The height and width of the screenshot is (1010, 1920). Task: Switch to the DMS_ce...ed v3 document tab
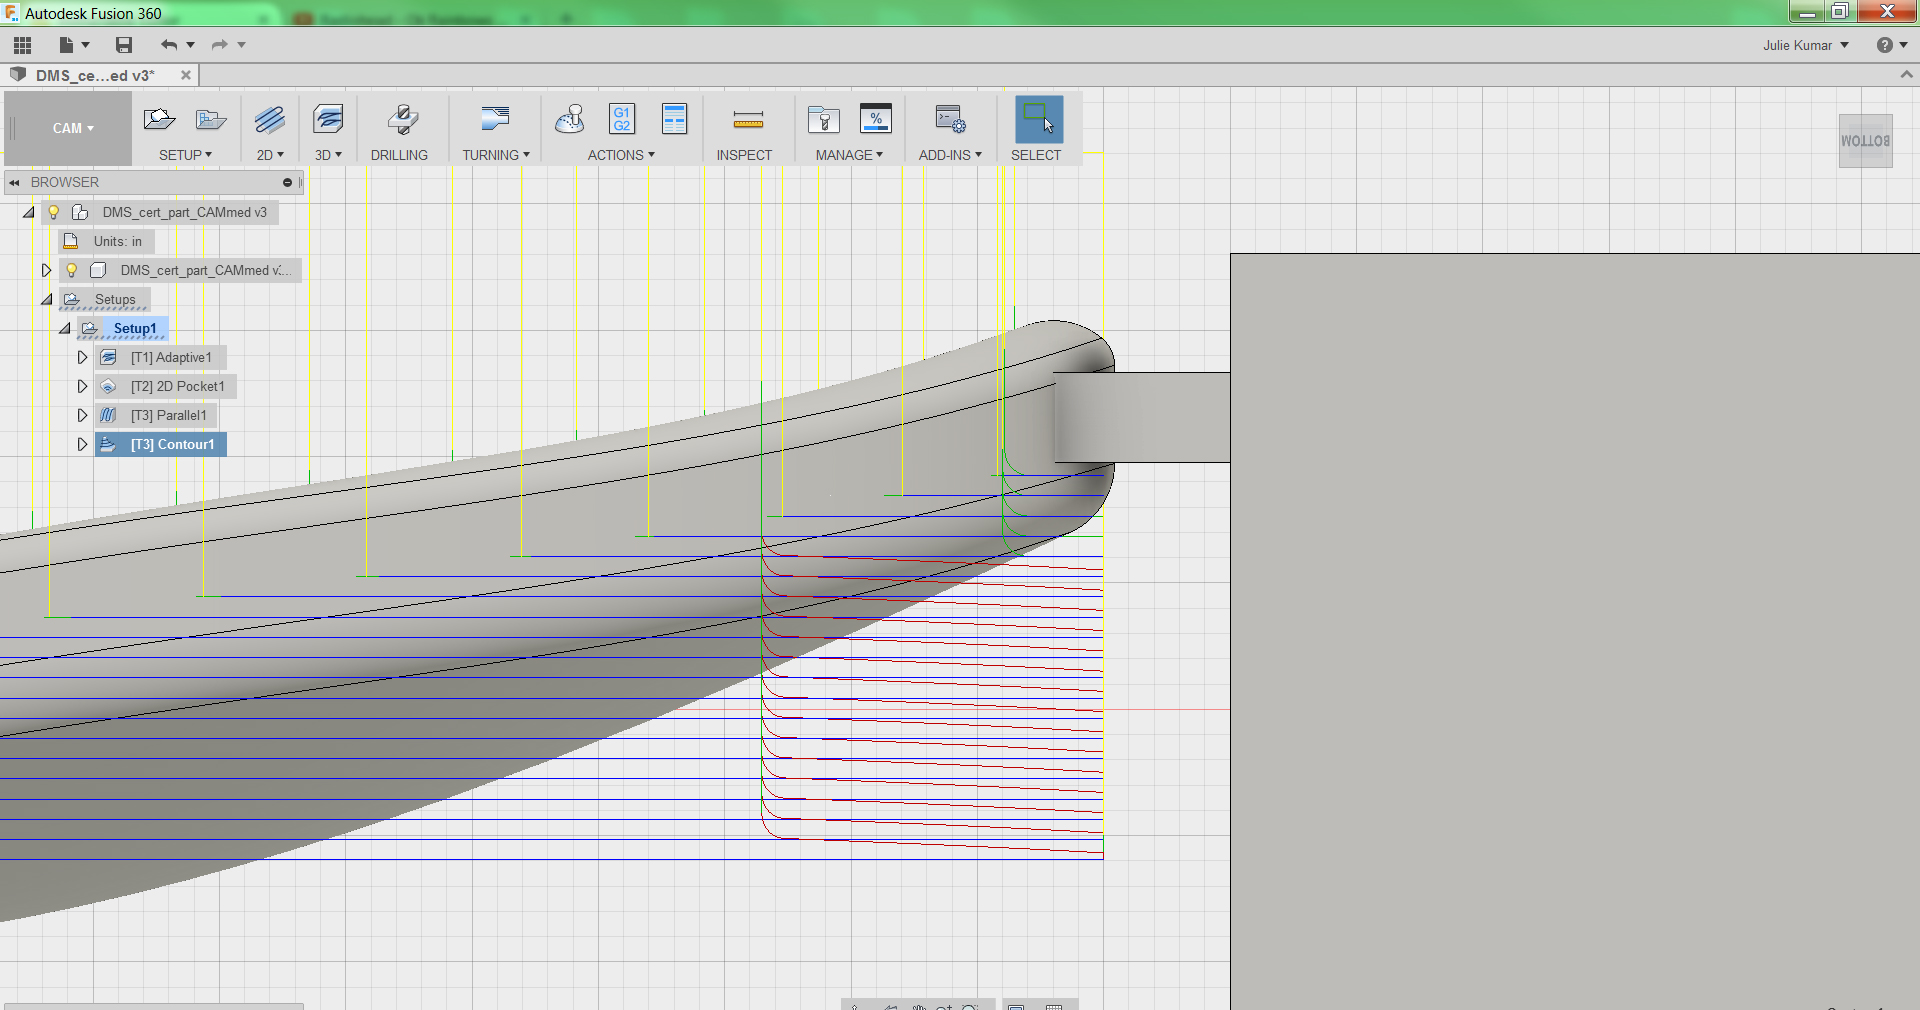95,76
